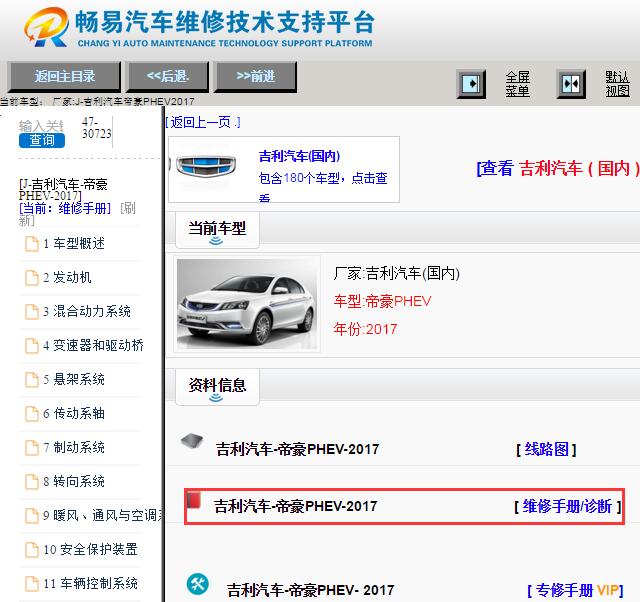The image size is (640, 602).
Task: Open tree item 2 发动机
Action: [x=67, y=278]
